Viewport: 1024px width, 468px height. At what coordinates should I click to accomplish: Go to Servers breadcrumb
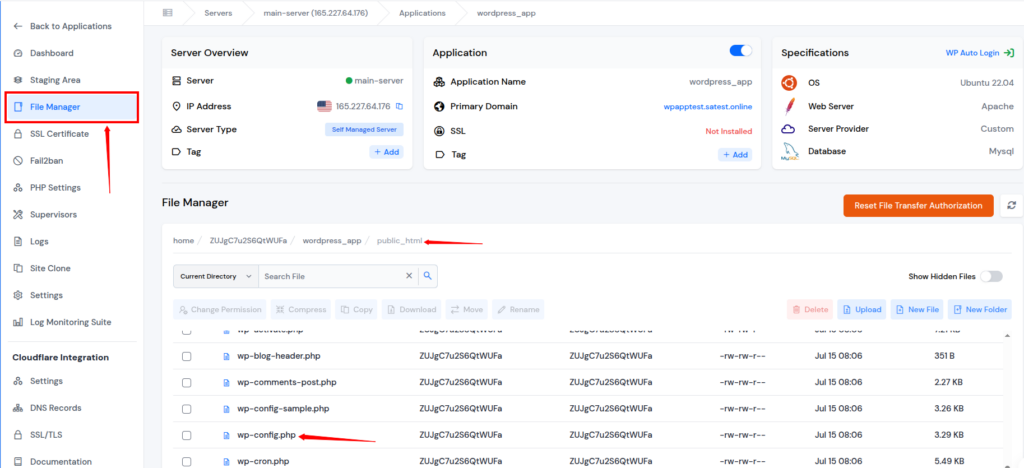click(218, 12)
